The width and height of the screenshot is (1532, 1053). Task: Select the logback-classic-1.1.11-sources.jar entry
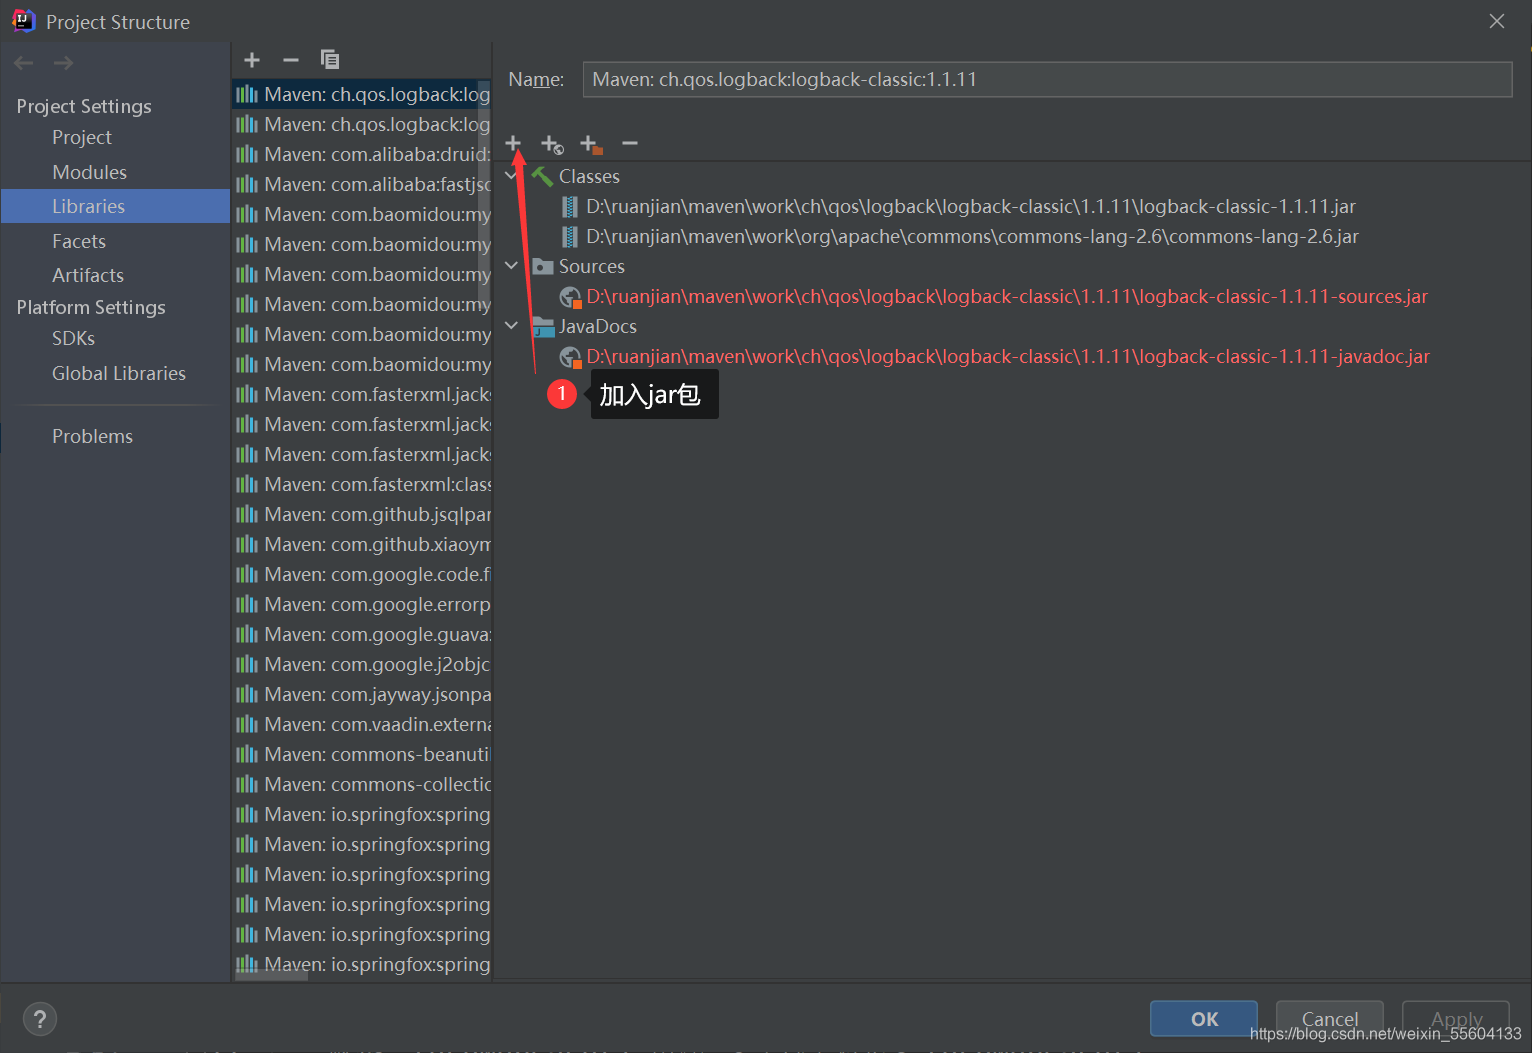[x=1007, y=296]
